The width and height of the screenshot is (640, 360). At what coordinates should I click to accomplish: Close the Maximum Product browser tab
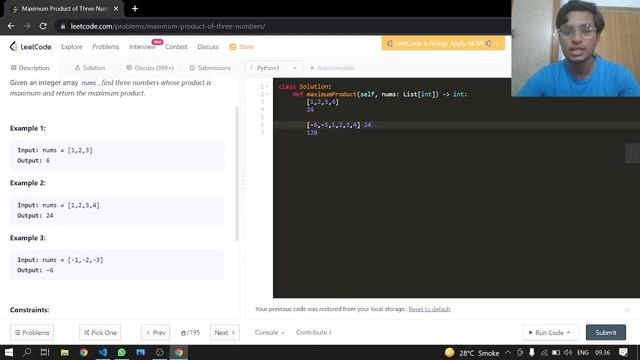coord(116,9)
